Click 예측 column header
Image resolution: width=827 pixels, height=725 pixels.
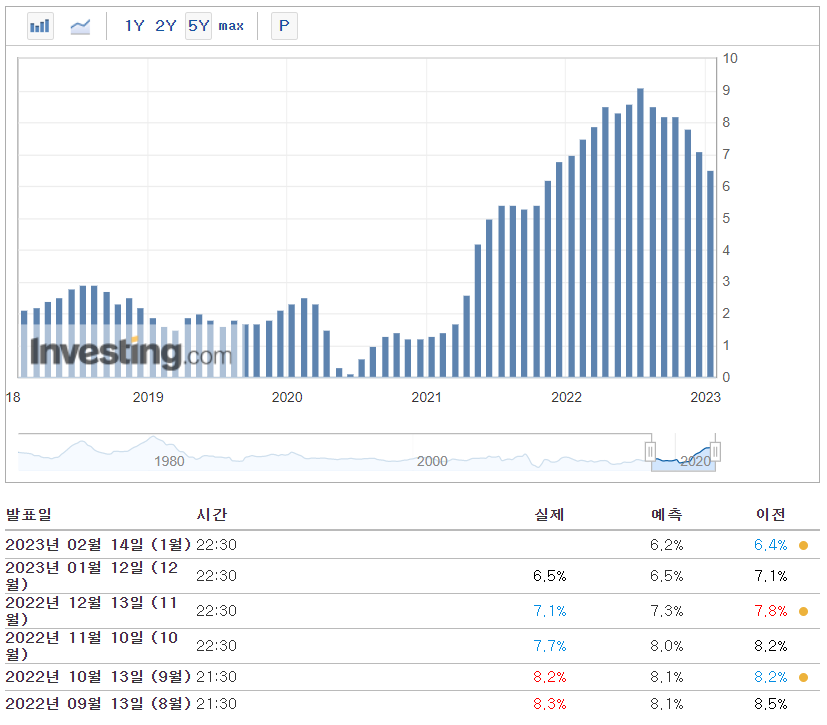tap(666, 514)
